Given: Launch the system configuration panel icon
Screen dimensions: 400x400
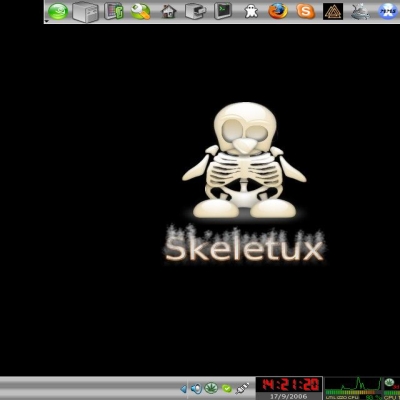Looking at the screenshot, I should (114, 11).
